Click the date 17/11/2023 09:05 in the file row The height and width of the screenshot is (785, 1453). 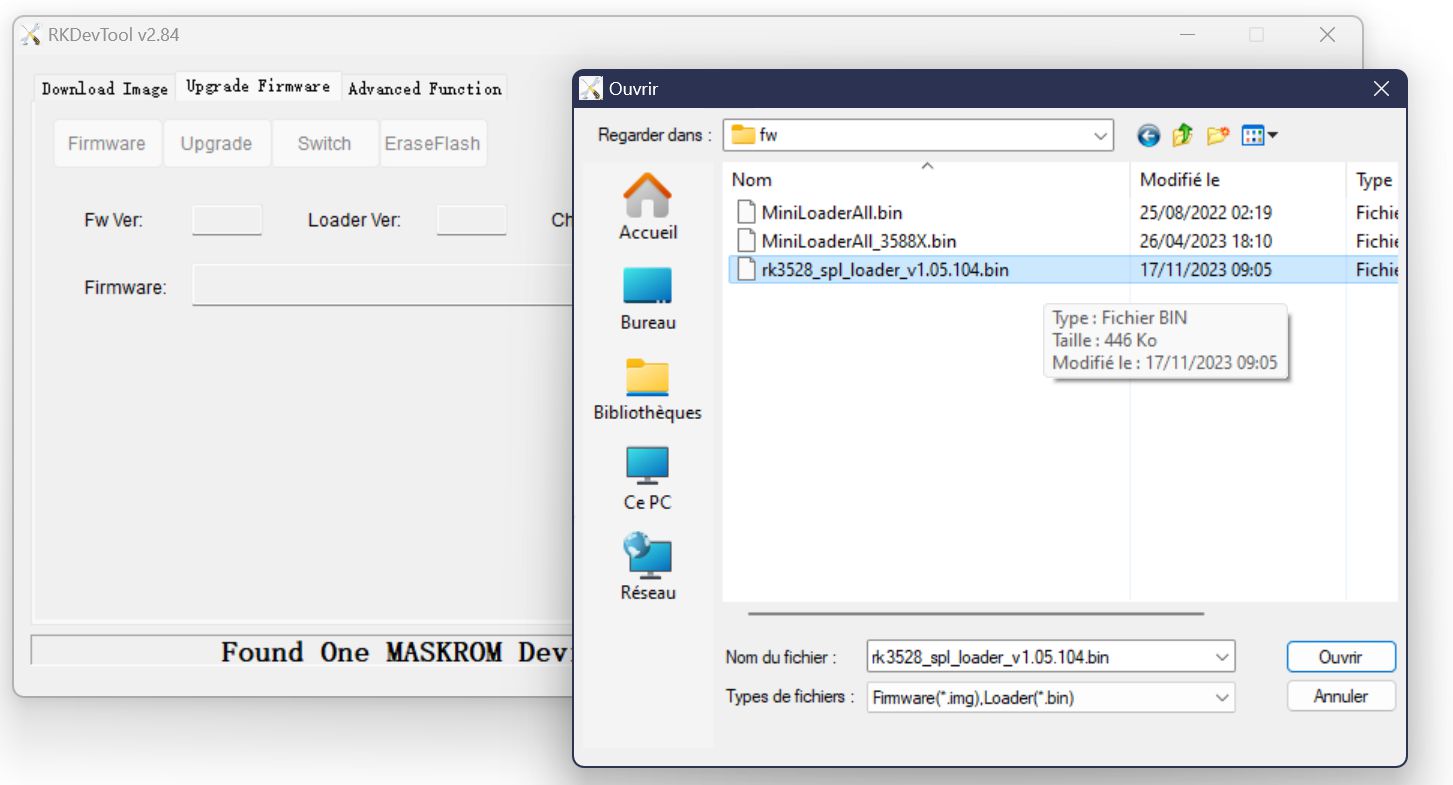[1205, 270]
